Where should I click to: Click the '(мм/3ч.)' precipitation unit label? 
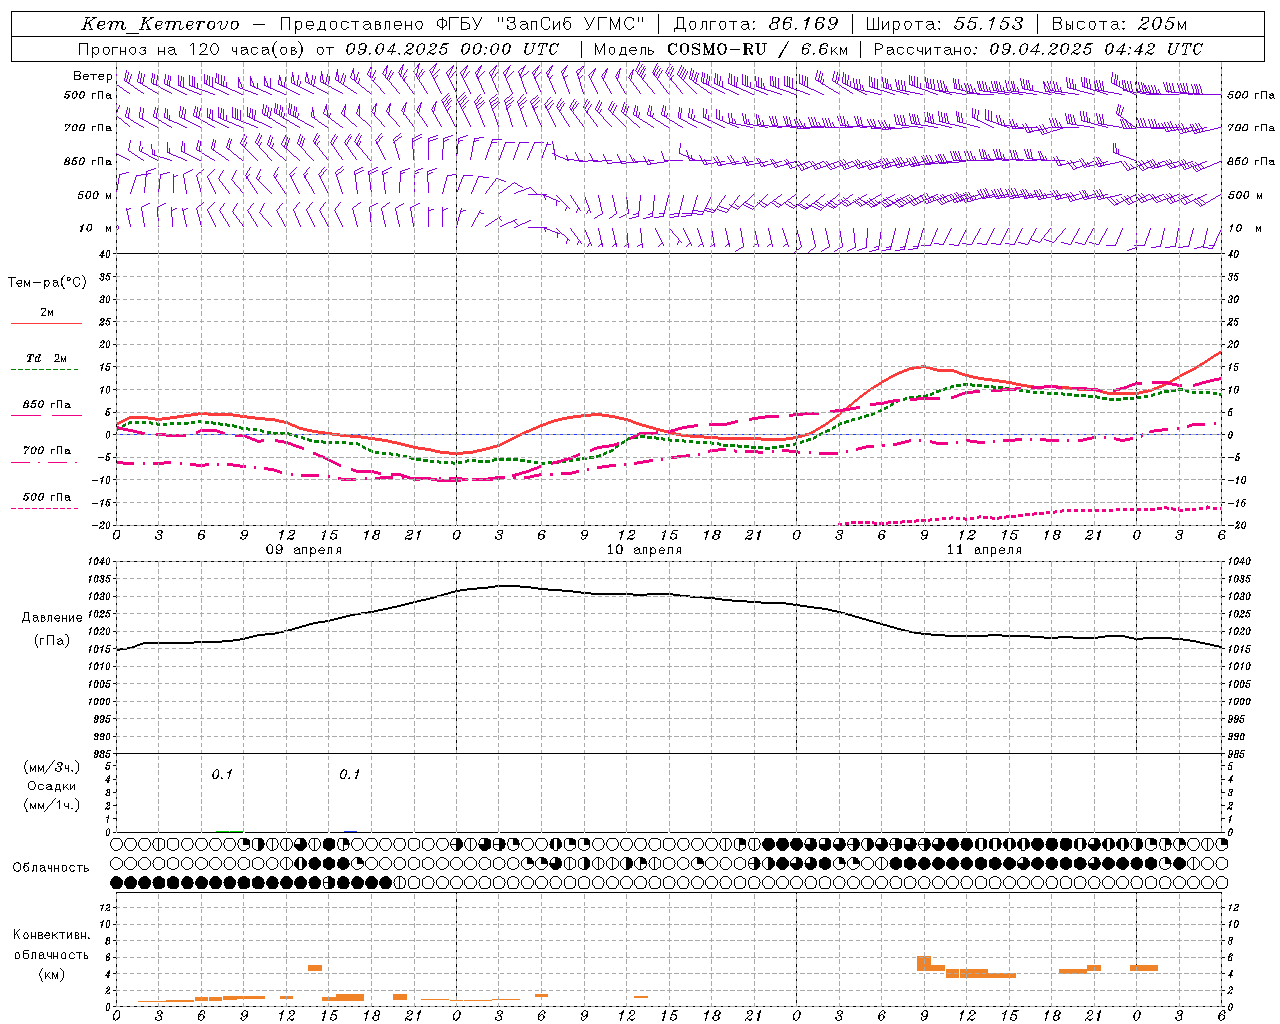pos(52,767)
